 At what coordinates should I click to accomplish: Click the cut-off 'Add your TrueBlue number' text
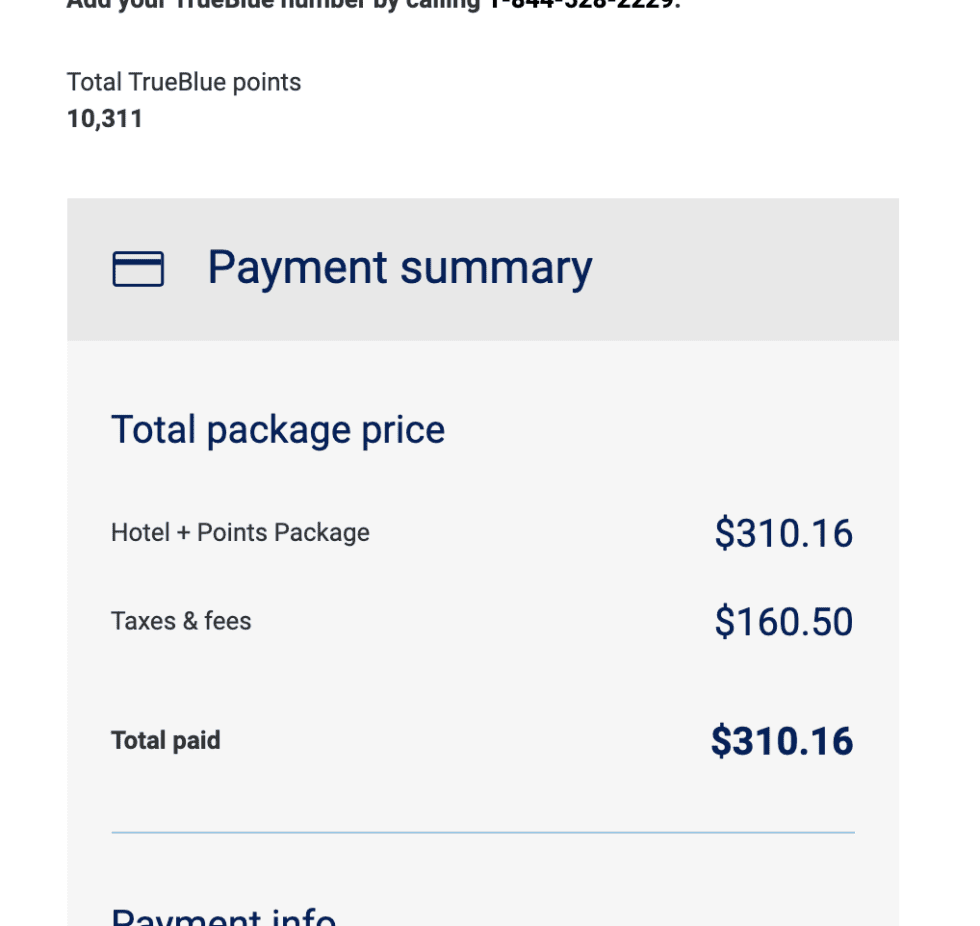pyautogui.click(x=270, y=4)
